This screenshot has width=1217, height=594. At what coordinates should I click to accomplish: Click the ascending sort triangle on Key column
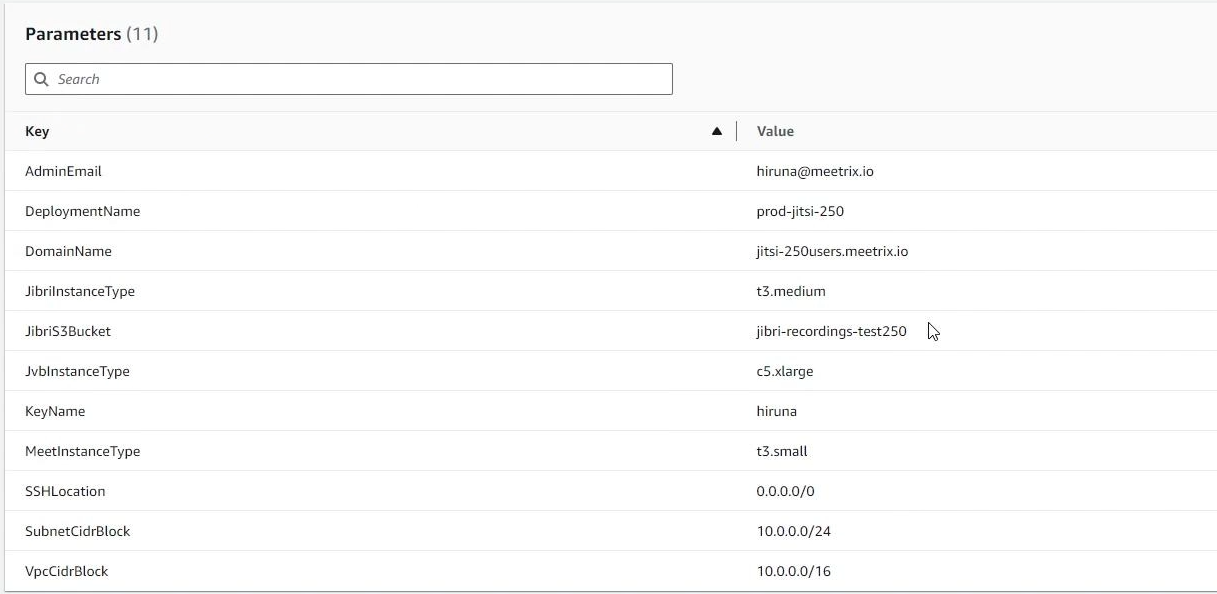click(717, 130)
